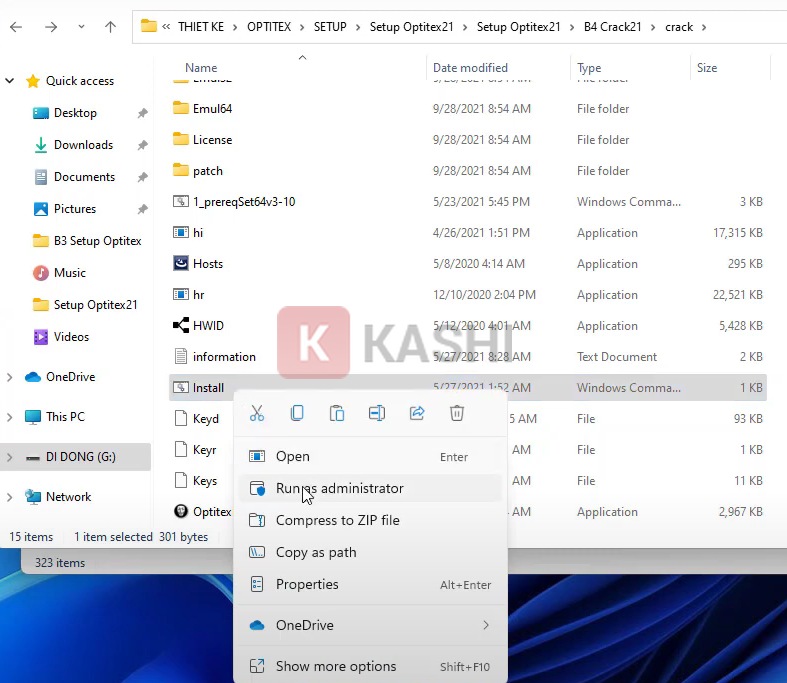
Task: Unpin Documents using its pin icon
Action: [x=143, y=177]
